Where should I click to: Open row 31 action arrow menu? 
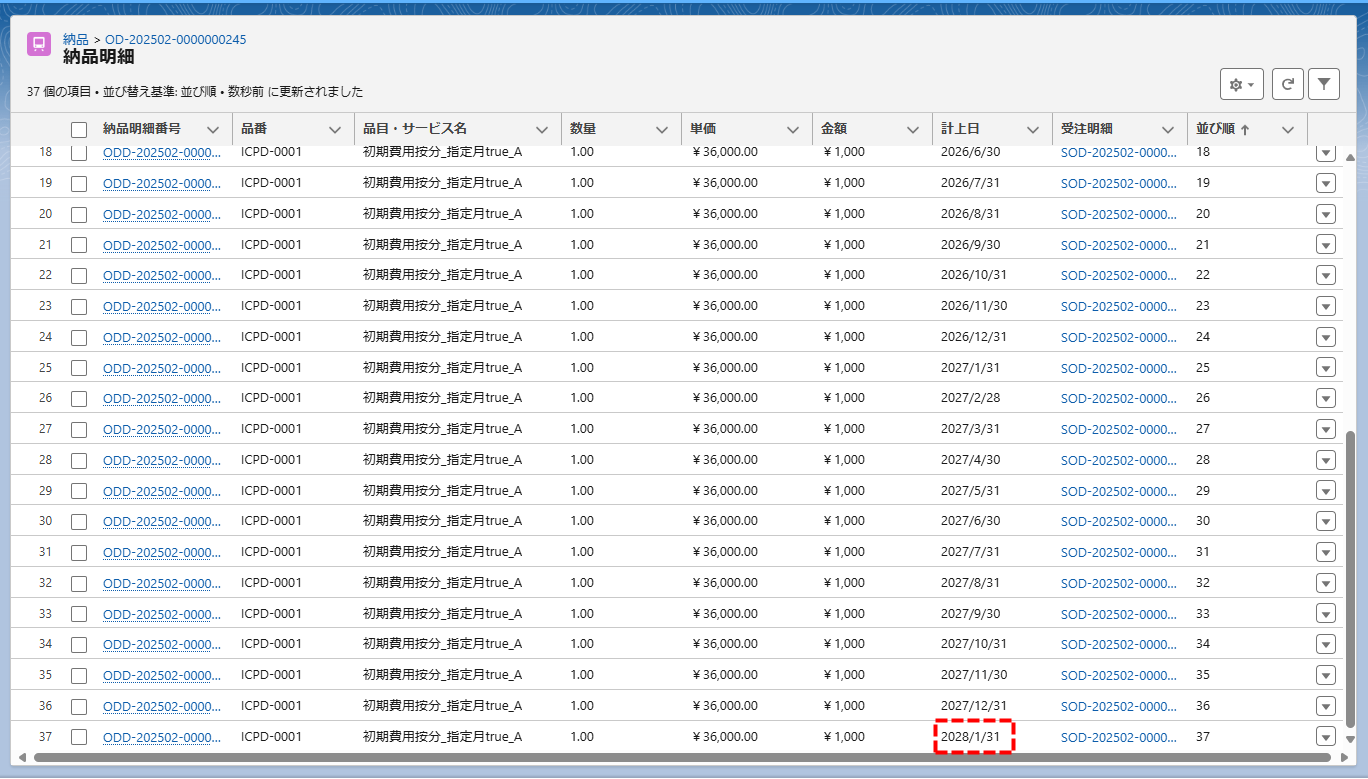pos(1325,552)
